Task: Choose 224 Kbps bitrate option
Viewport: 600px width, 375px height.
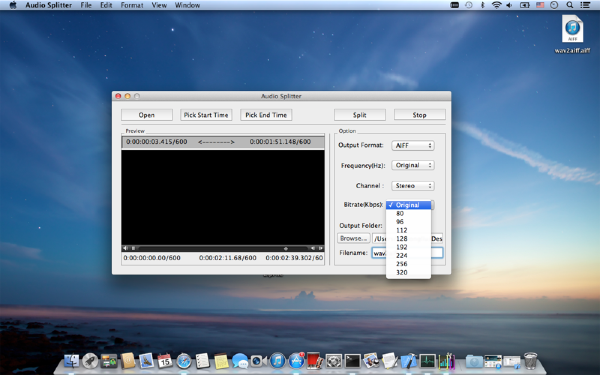Action: point(408,256)
